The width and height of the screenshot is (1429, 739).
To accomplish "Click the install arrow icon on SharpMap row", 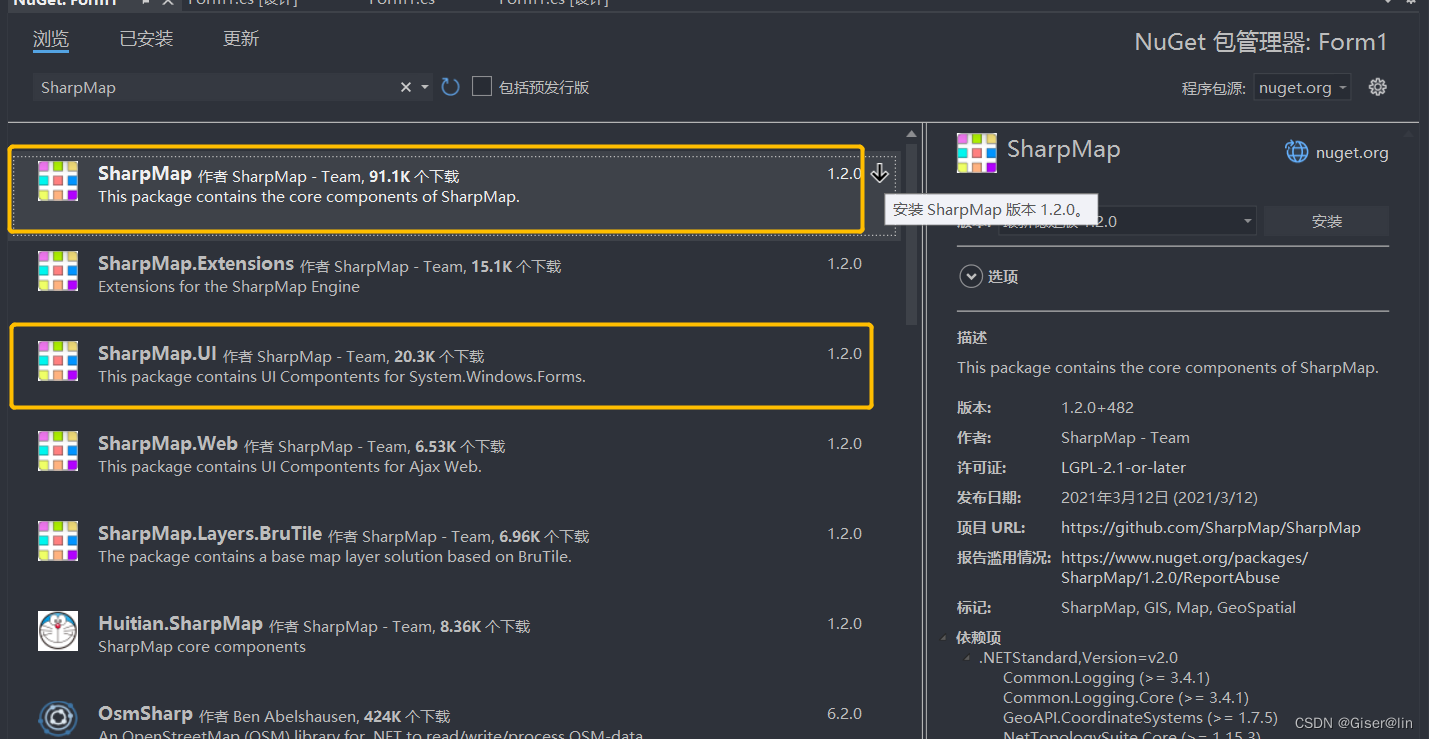I will tap(879, 172).
